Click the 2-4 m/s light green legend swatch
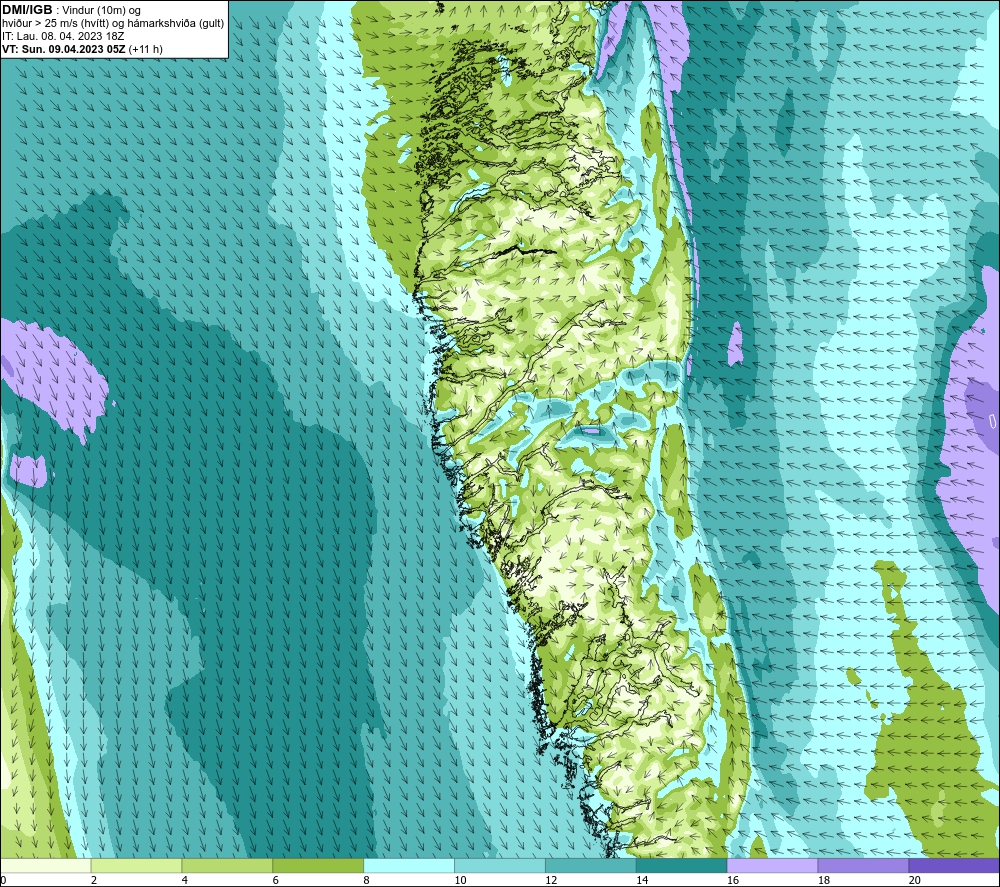Screen dimensions: 1000x887 (x=136, y=865)
